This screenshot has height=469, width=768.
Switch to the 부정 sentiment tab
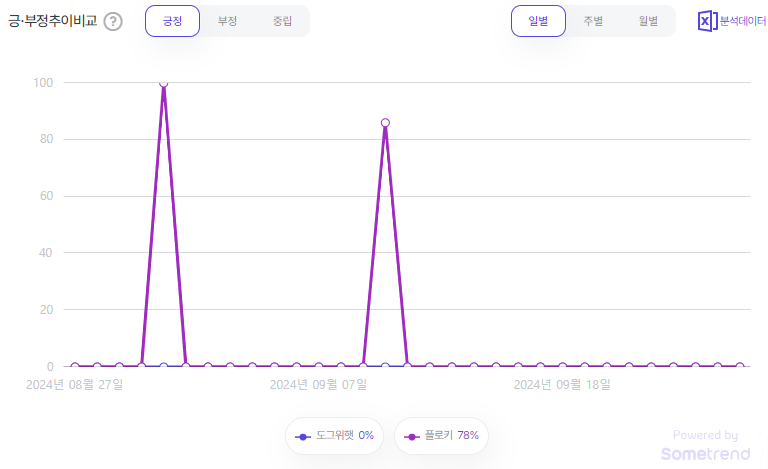pos(227,21)
